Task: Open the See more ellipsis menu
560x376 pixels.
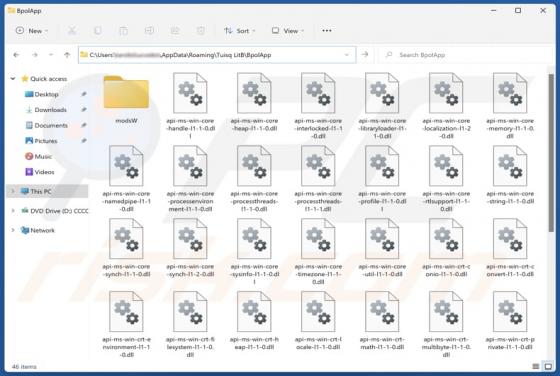Action: click(327, 31)
